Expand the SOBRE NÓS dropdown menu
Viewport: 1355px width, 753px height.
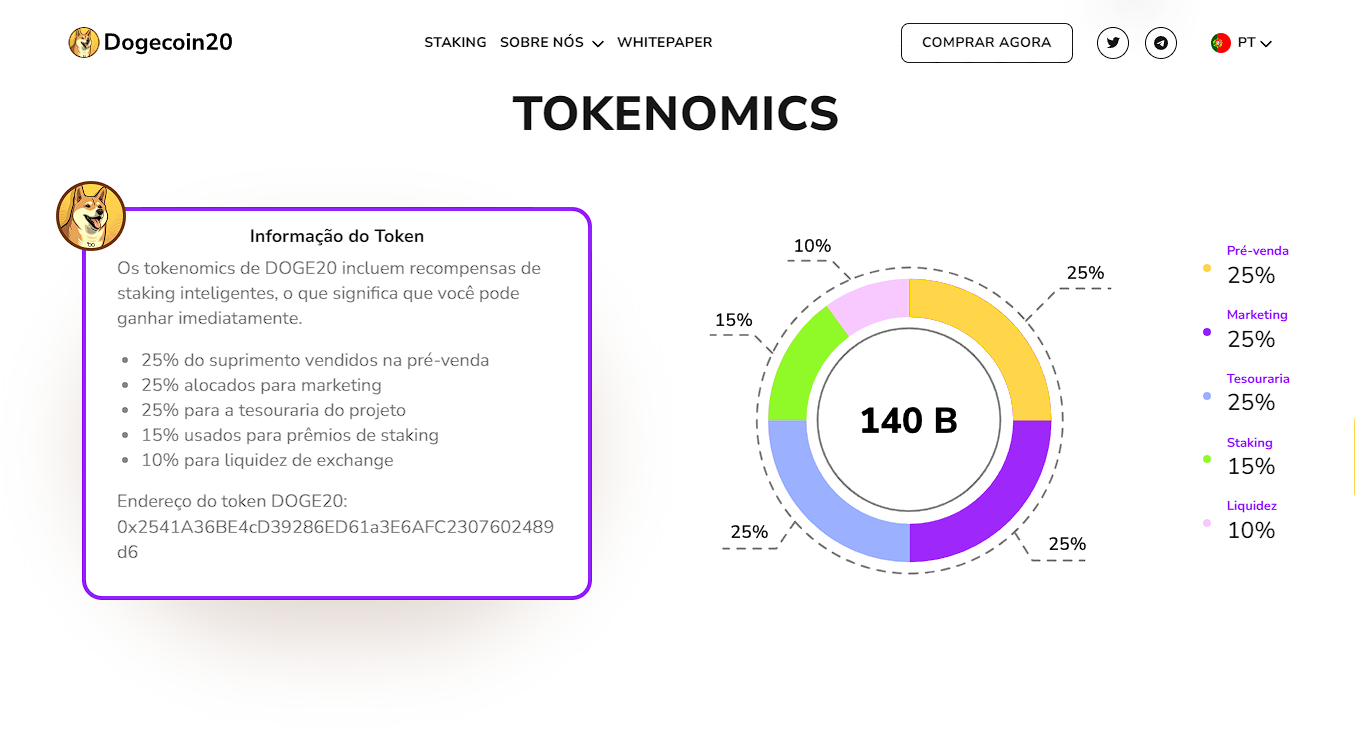tap(543, 42)
